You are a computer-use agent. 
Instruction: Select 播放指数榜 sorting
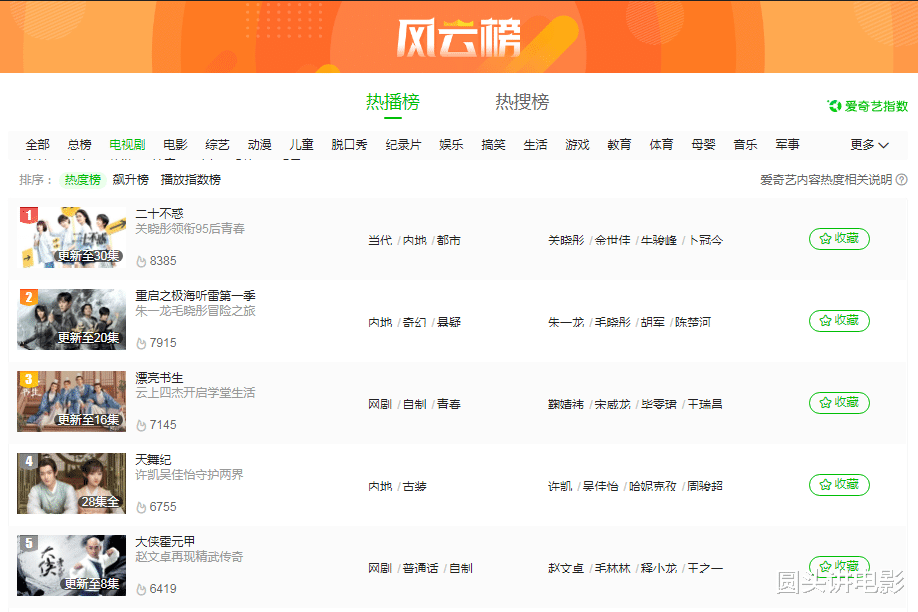coord(188,179)
